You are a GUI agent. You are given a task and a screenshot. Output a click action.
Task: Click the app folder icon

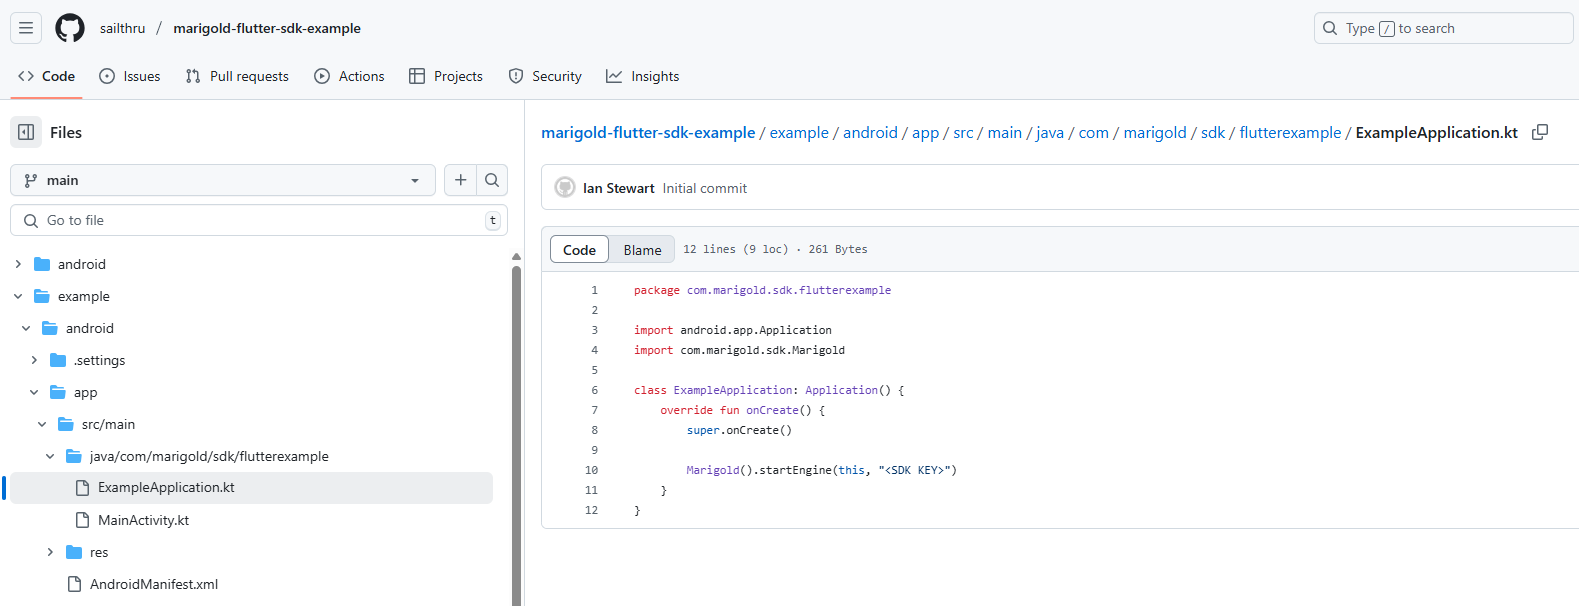point(58,392)
